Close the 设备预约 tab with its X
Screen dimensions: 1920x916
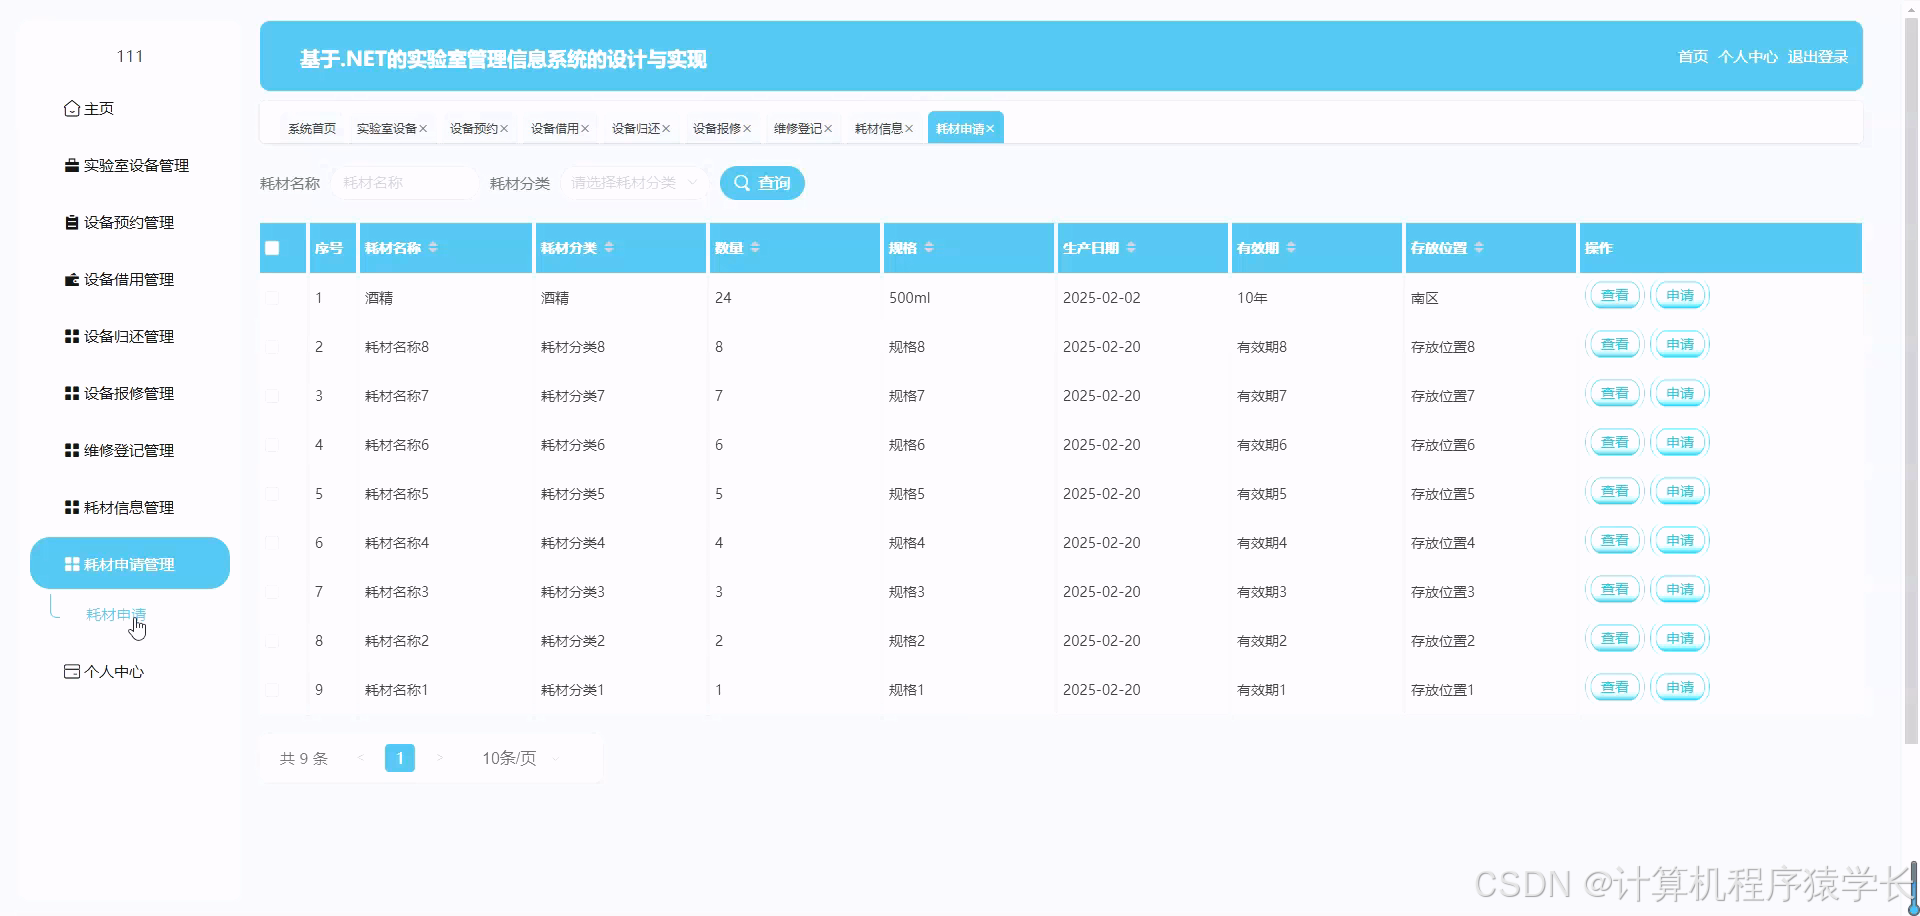click(x=504, y=129)
